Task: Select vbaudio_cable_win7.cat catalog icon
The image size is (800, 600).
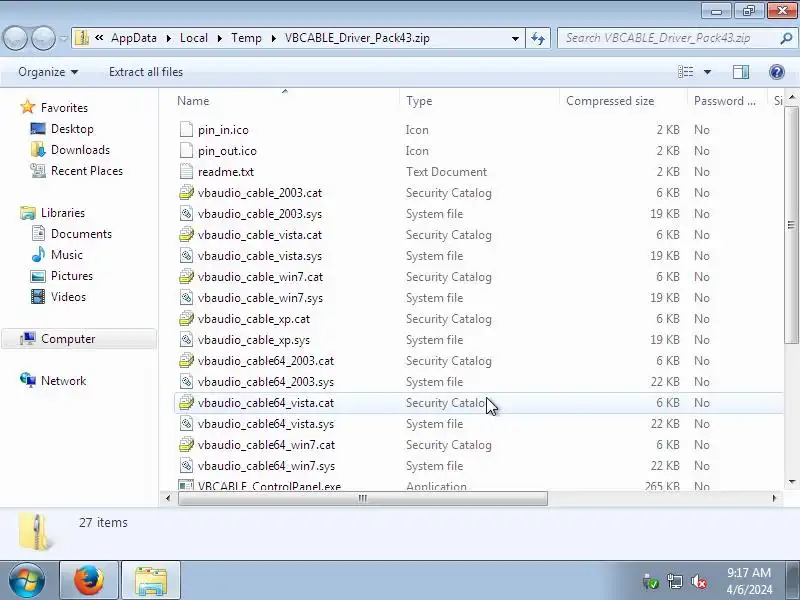Action: coord(186,277)
